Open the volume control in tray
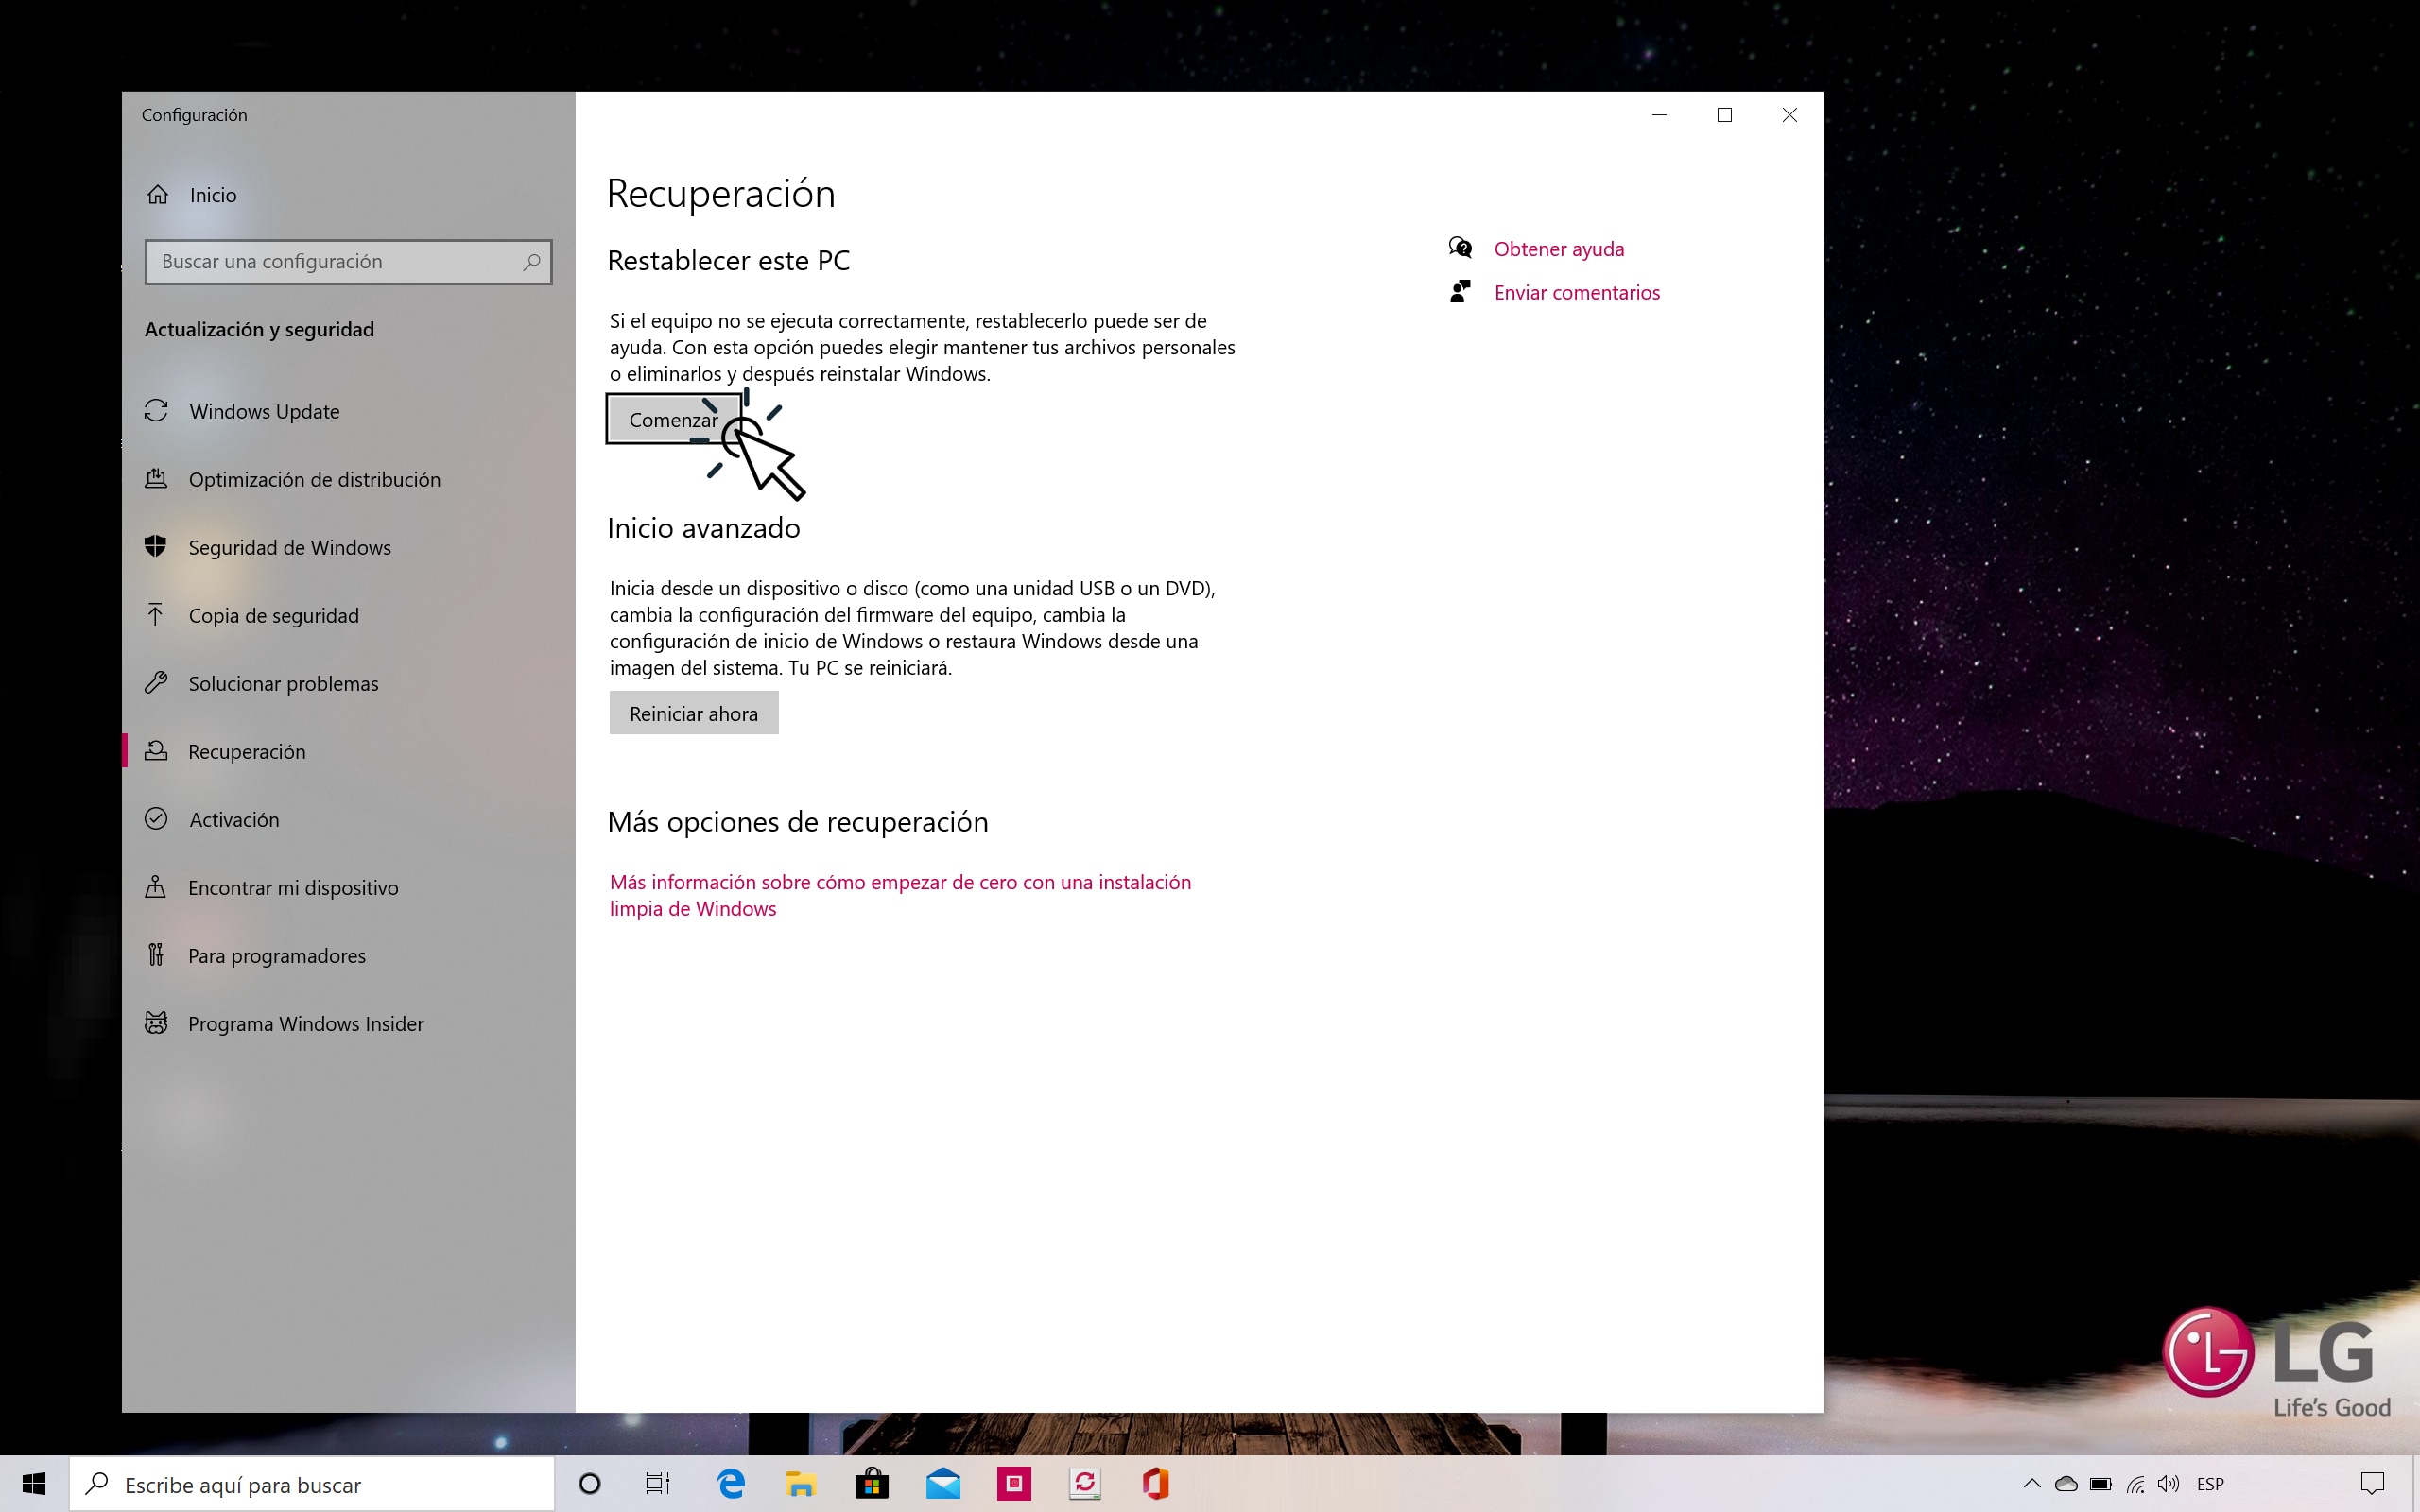 (x=2168, y=1484)
